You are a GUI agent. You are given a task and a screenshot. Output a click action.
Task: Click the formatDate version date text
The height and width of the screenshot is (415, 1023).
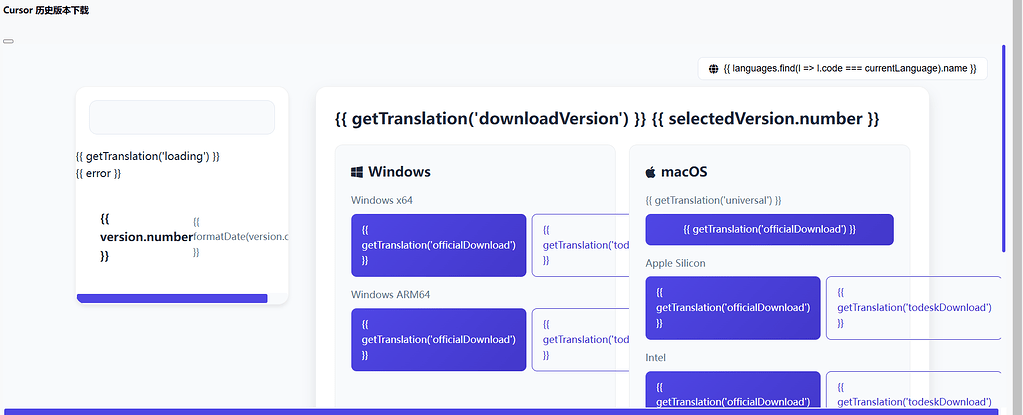pos(241,237)
